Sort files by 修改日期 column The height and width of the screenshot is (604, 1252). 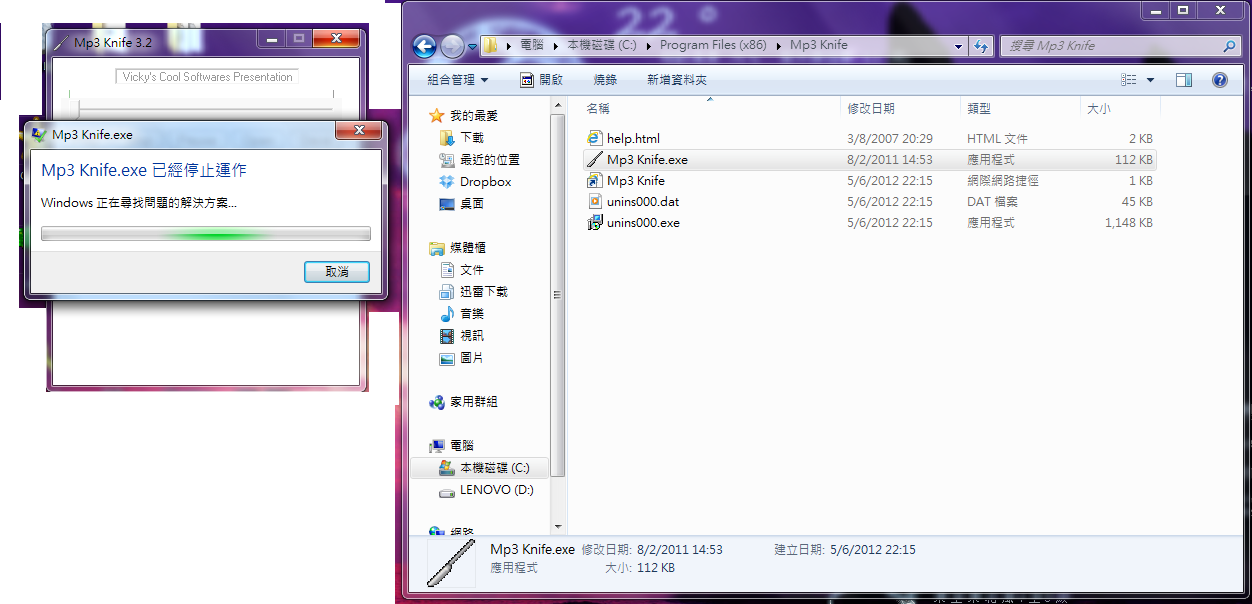871,108
